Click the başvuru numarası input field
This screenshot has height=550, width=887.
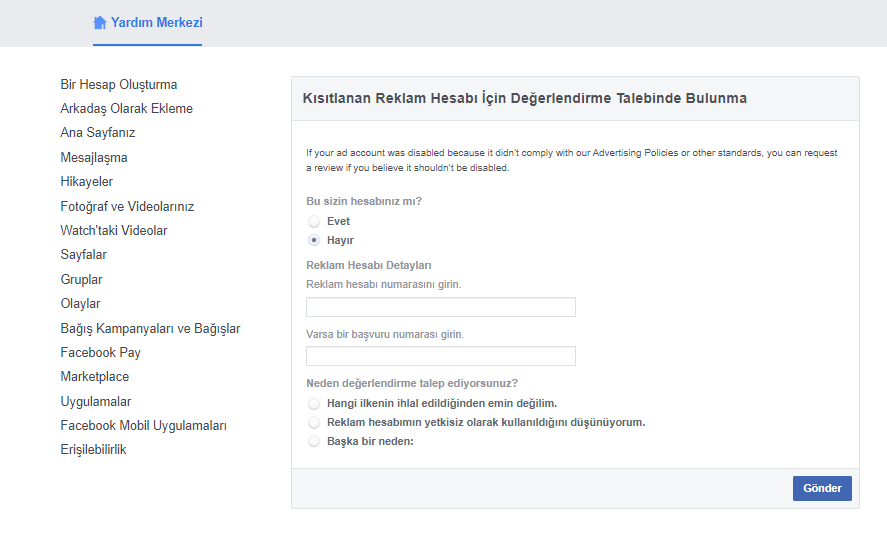coord(440,356)
